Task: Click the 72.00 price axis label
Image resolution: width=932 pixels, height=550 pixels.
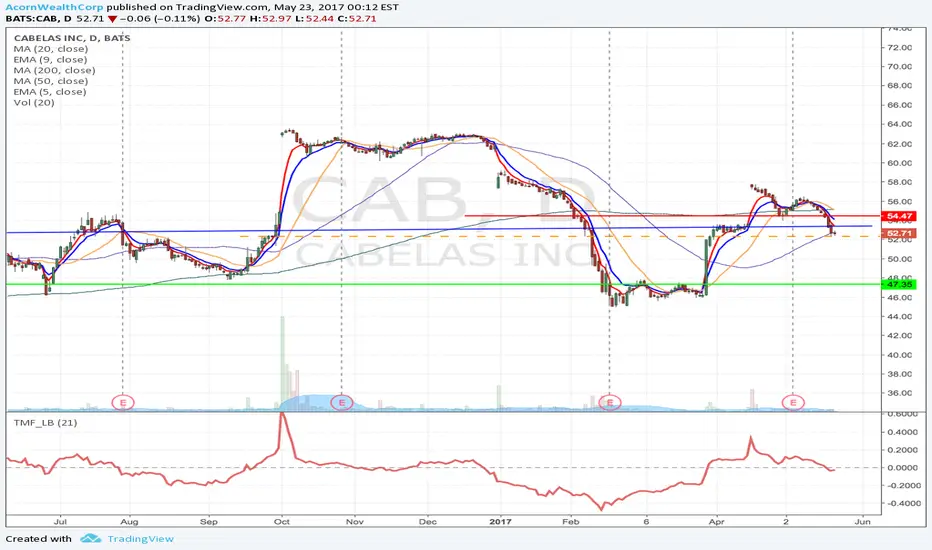Action: click(899, 48)
